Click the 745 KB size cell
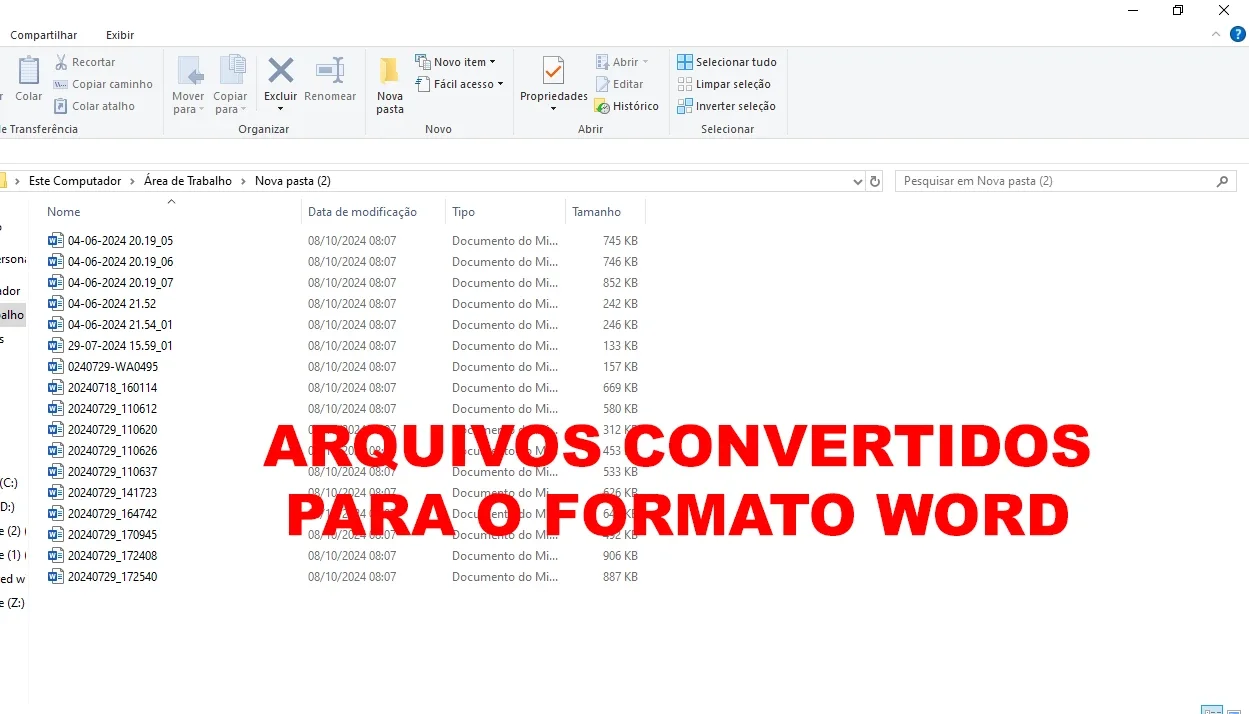Screen dimensions: 1249x714 click(620, 241)
